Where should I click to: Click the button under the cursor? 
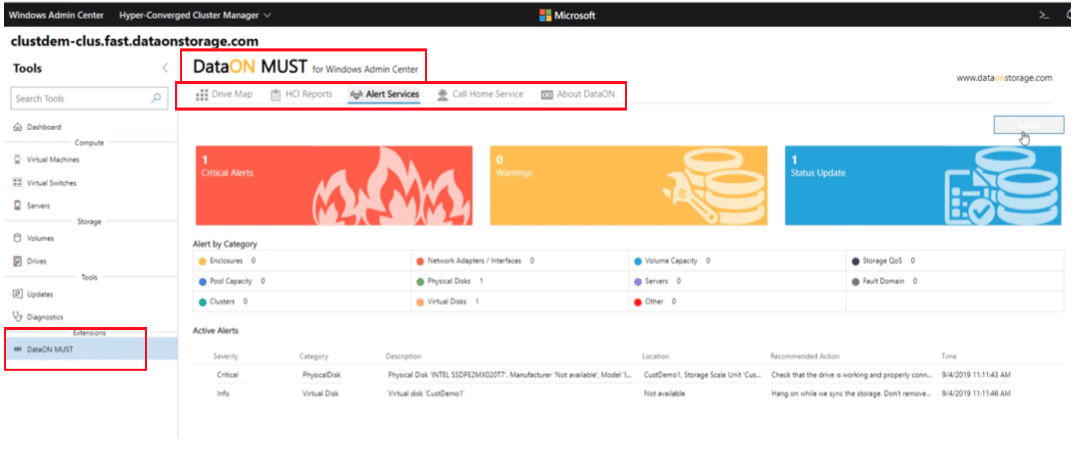[x=1028, y=125]
